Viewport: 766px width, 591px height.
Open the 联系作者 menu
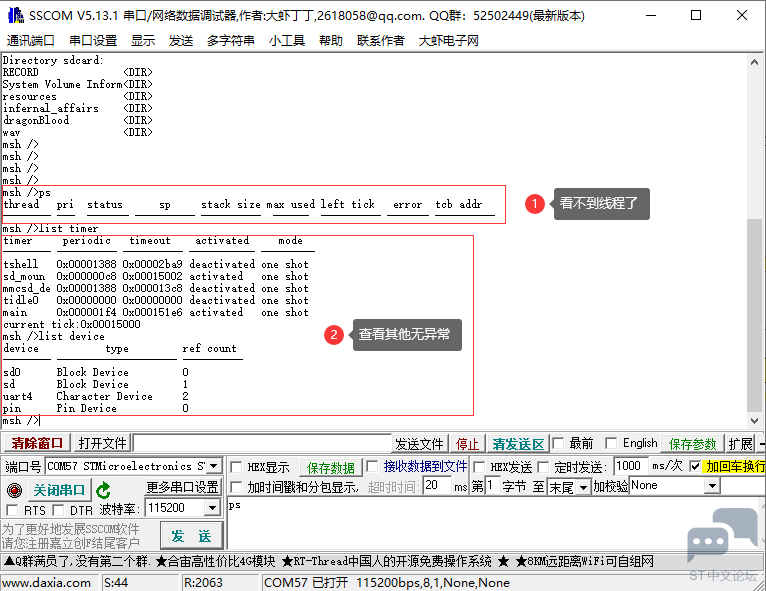click(x=381, y=41)
